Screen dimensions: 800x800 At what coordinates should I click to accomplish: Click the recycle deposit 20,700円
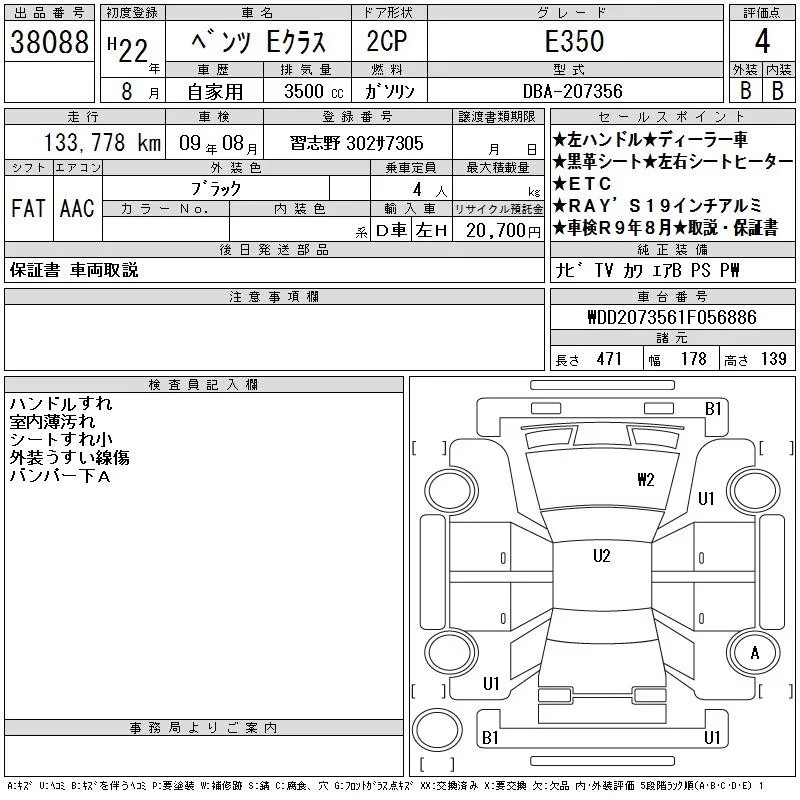click(x=503, y=230)
